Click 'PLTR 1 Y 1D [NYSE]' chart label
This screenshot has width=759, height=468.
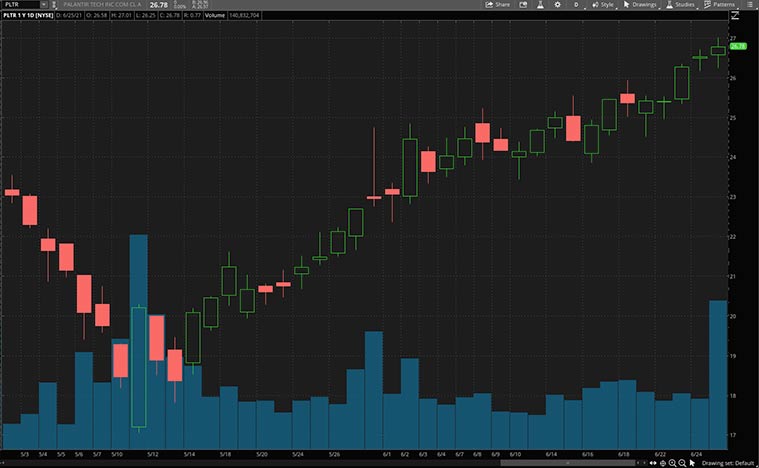click(28, 15)
